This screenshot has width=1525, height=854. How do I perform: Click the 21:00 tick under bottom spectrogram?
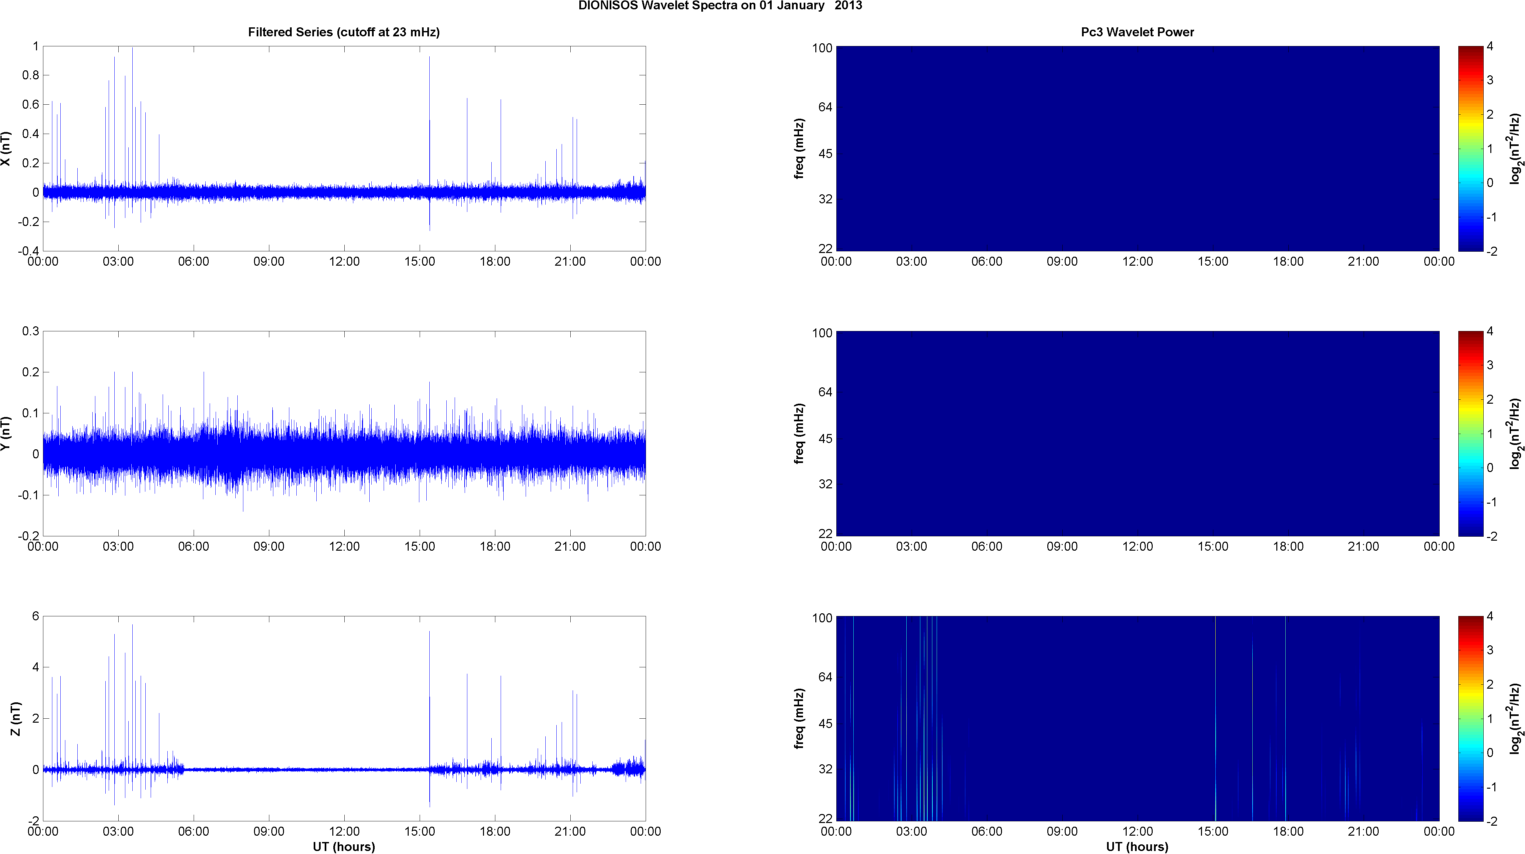(1363, 832)
